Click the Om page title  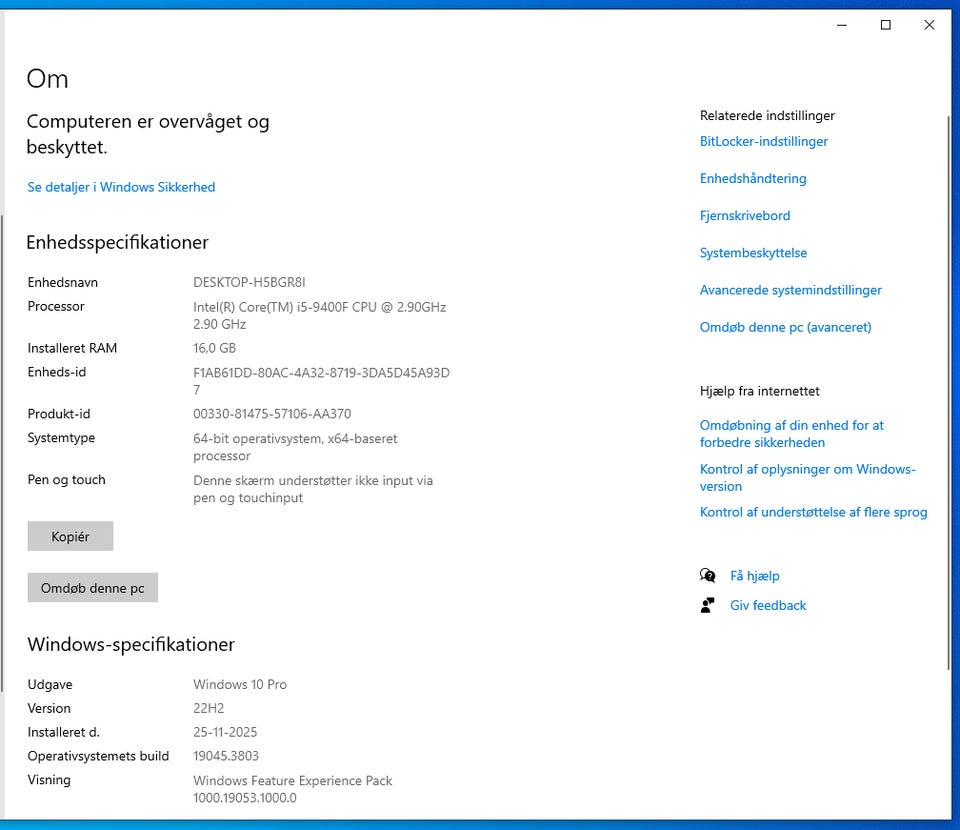(x=48, y=79)
